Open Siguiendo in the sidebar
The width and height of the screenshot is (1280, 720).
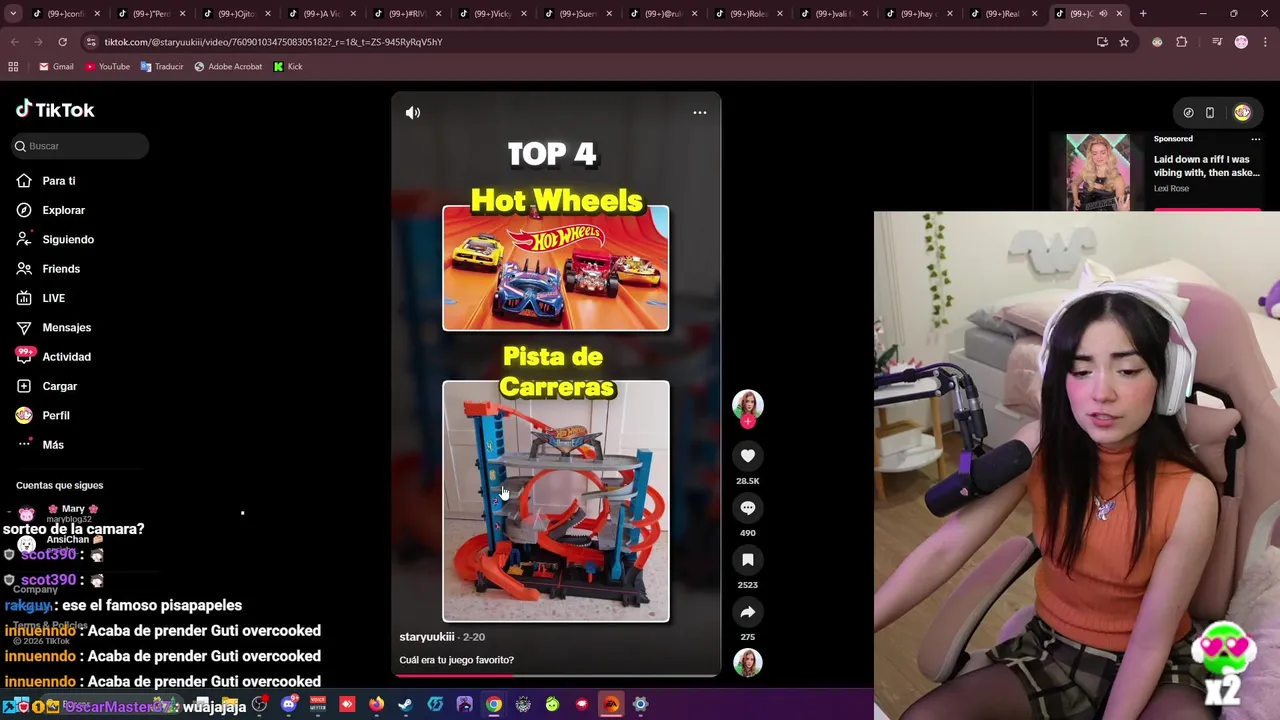click(55, 240)
